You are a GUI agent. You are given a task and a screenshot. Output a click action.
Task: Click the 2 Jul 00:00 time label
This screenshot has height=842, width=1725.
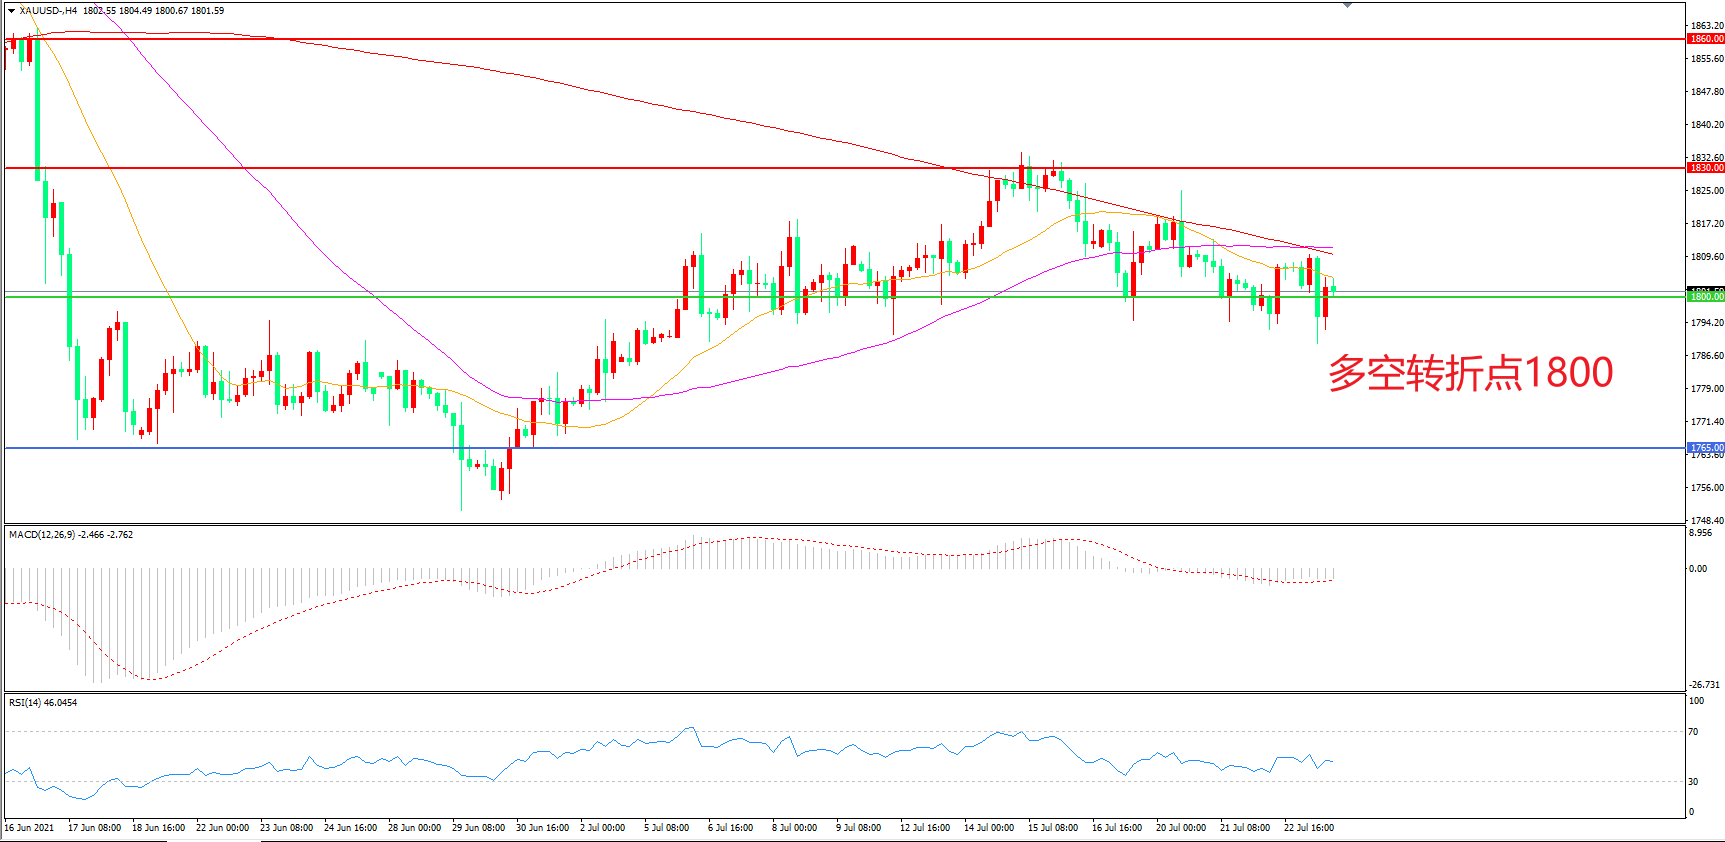602,828
